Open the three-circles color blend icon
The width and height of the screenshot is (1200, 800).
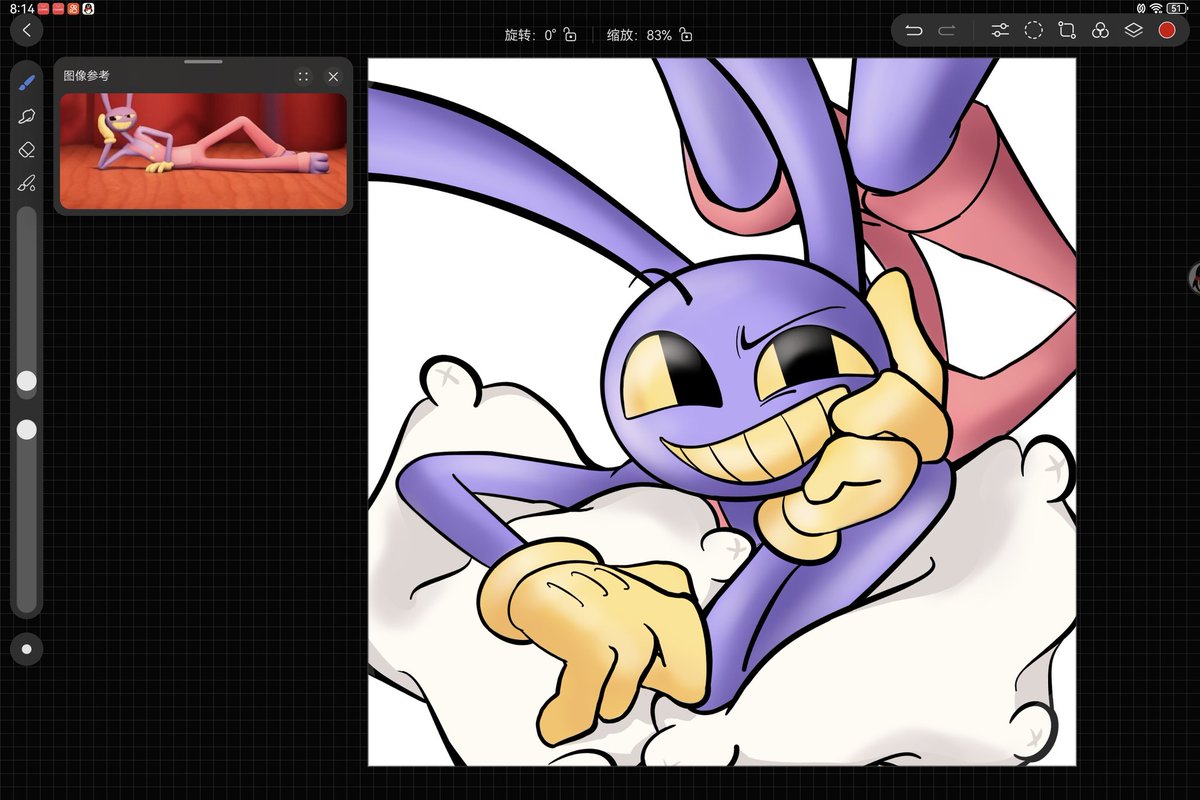click(x=1100, y=31)
